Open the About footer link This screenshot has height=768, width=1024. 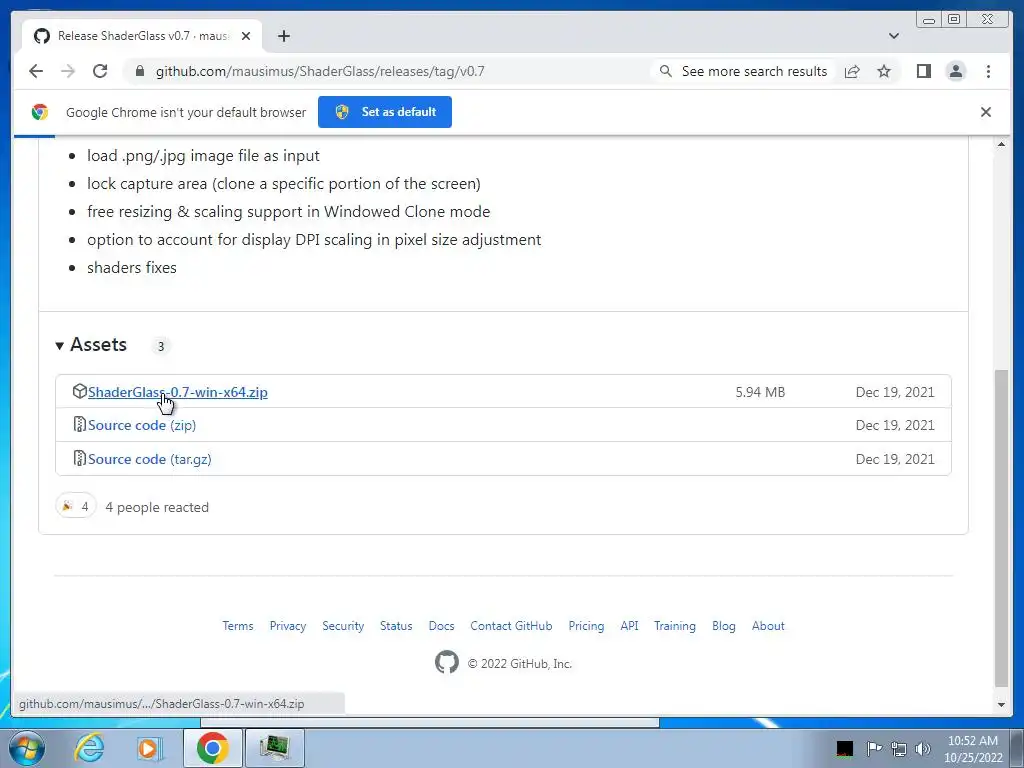coord(768,626)
